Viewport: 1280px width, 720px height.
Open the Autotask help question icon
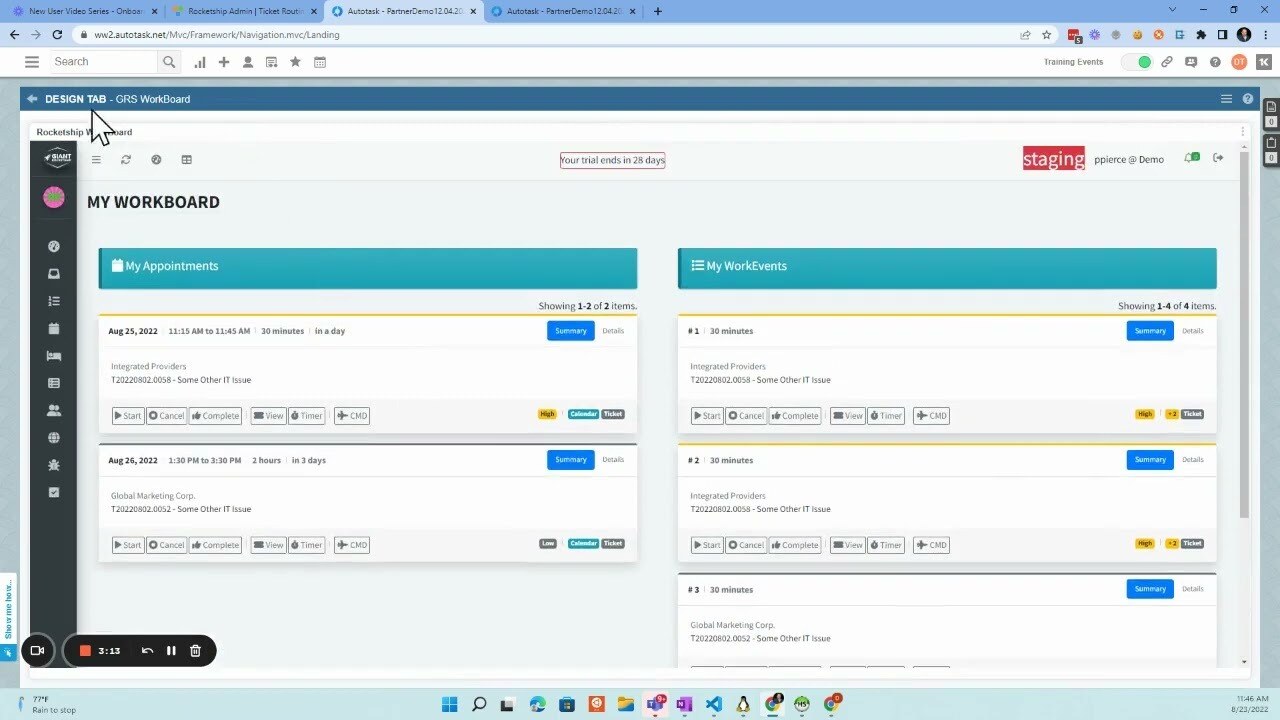(1215, 62)
